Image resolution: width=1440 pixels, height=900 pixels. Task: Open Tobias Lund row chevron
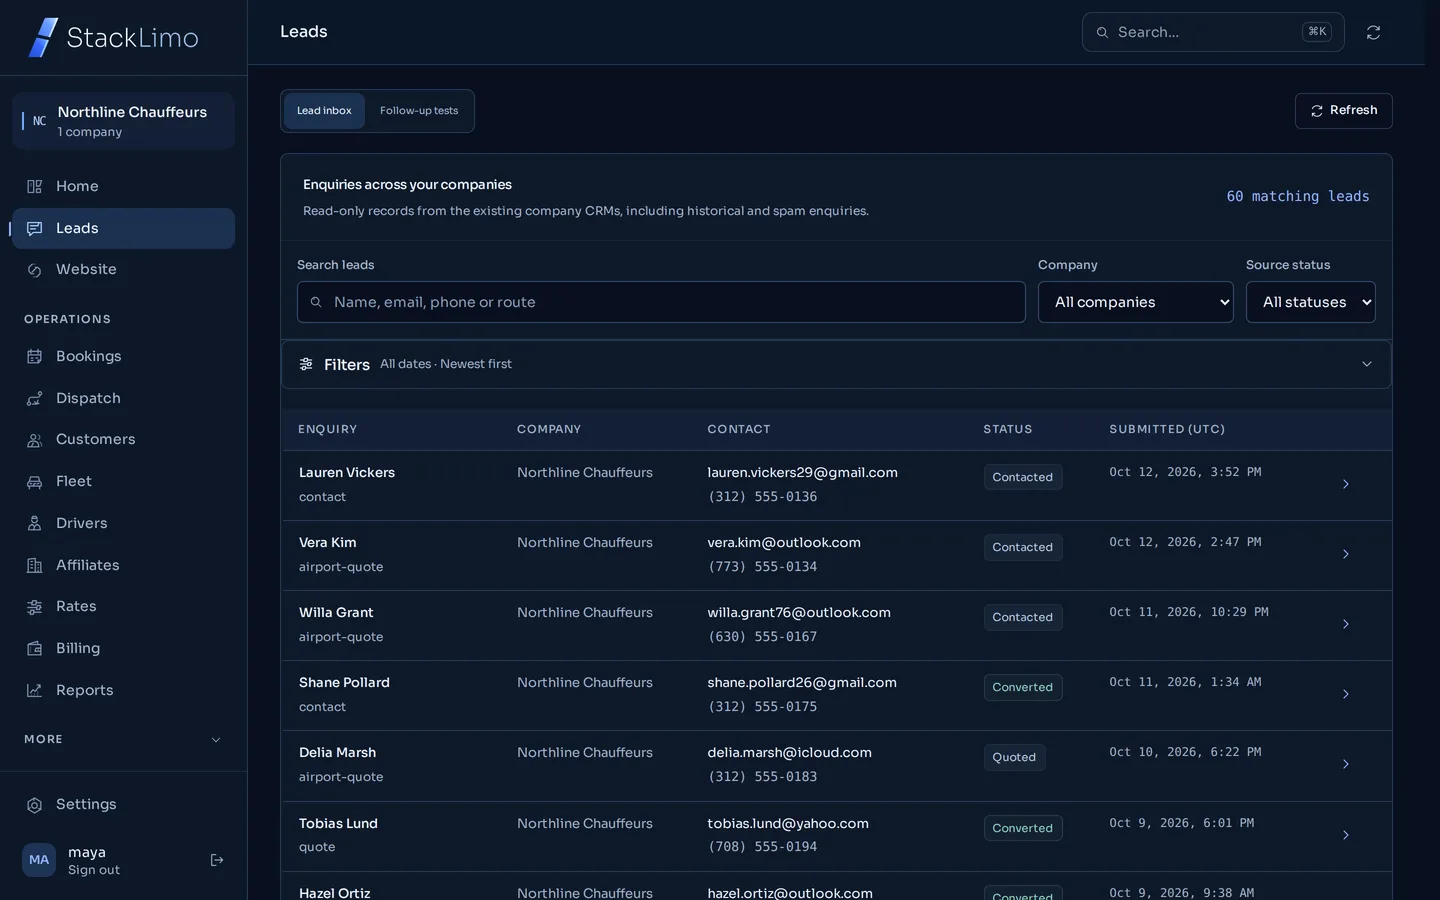click(1346, 835)
